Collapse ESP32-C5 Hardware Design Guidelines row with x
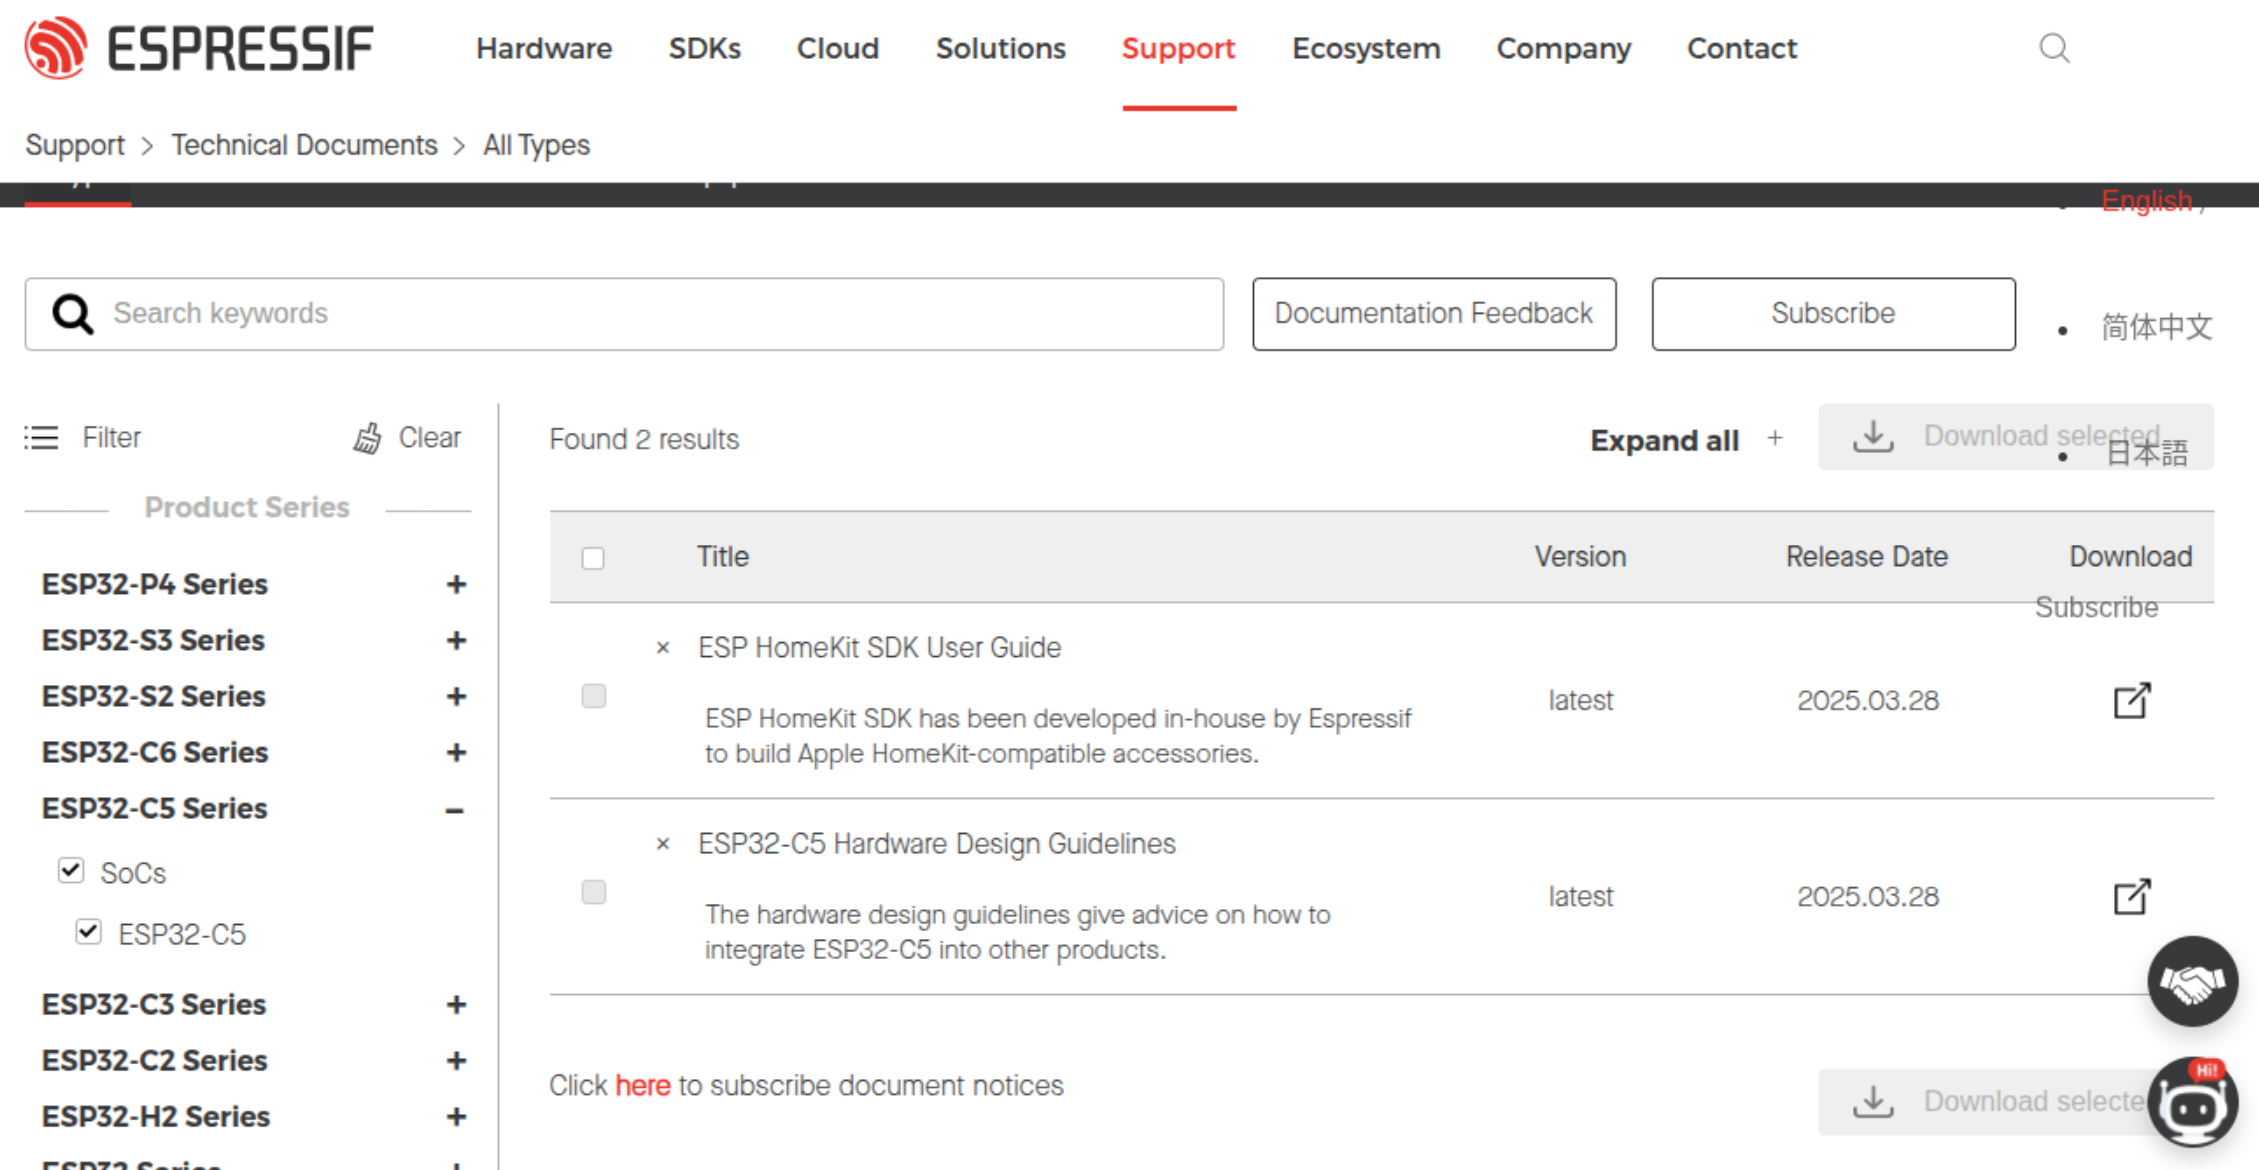 tap(662, 844)
